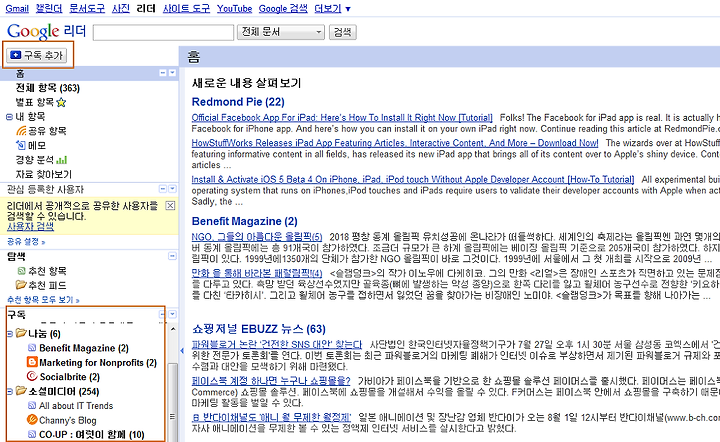Select 전체 항목 (363) in sidebar
720x442 pixels.
click(x=47, y=88)
